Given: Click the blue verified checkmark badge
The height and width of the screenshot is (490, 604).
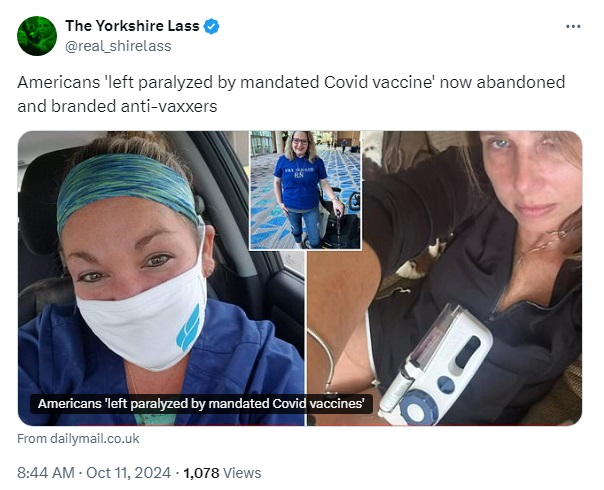Looking at the screenshot, I should (x=211, y=26).
